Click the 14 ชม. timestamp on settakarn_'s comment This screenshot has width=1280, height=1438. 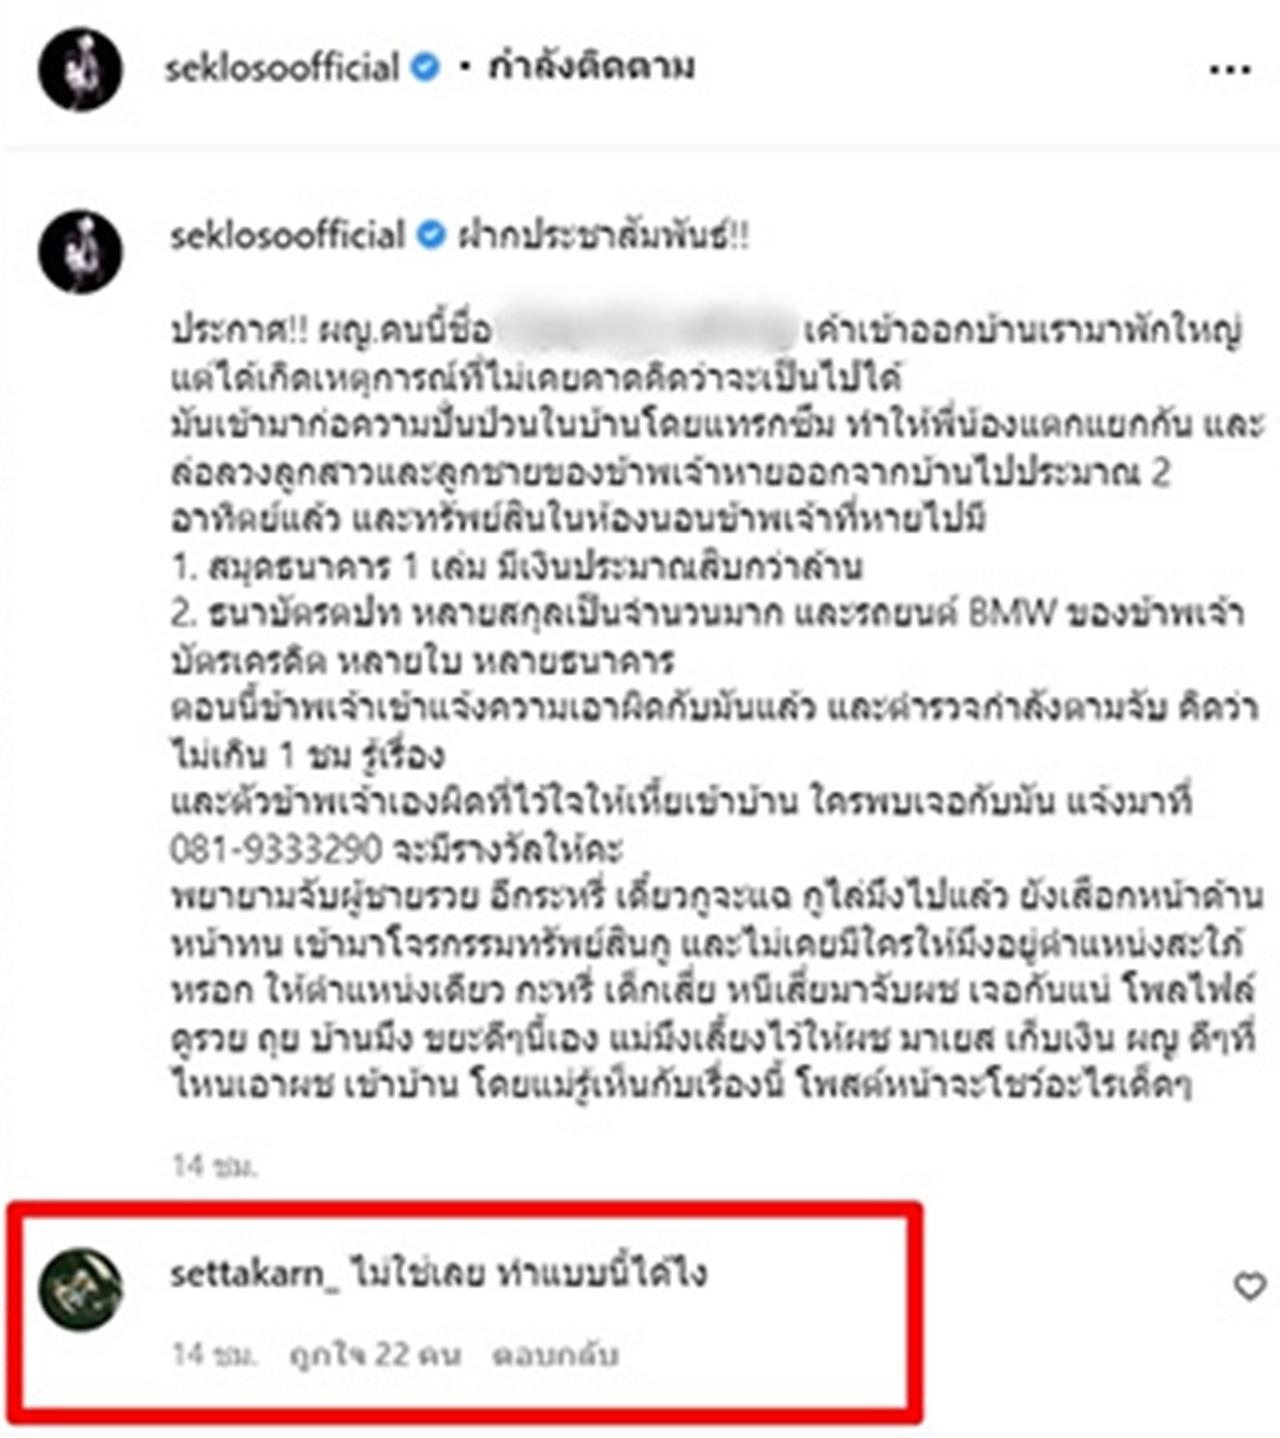[x=214, y=1355]
